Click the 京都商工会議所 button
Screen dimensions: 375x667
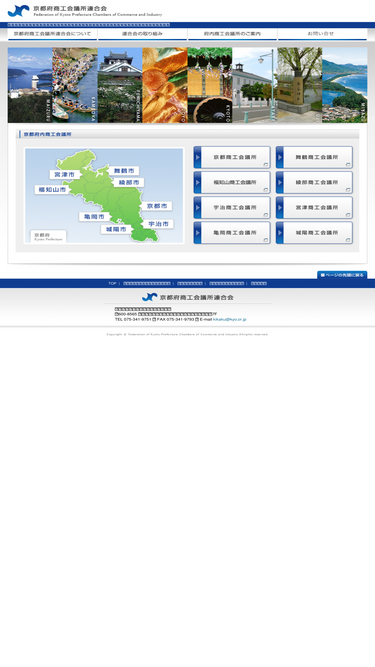[232, 157]
